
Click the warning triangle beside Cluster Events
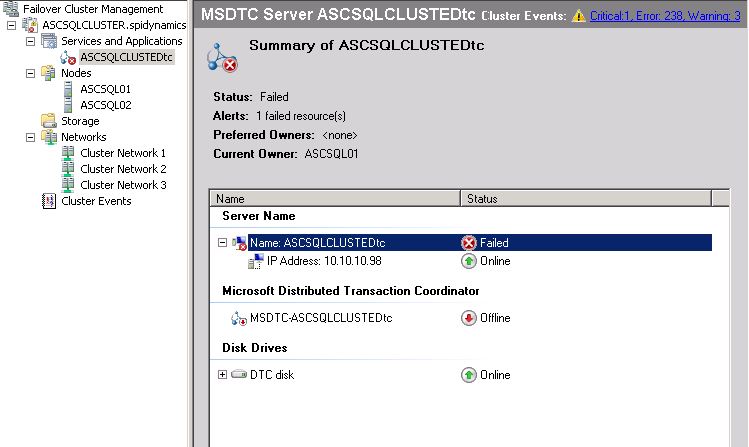click(x=578, y=16)
